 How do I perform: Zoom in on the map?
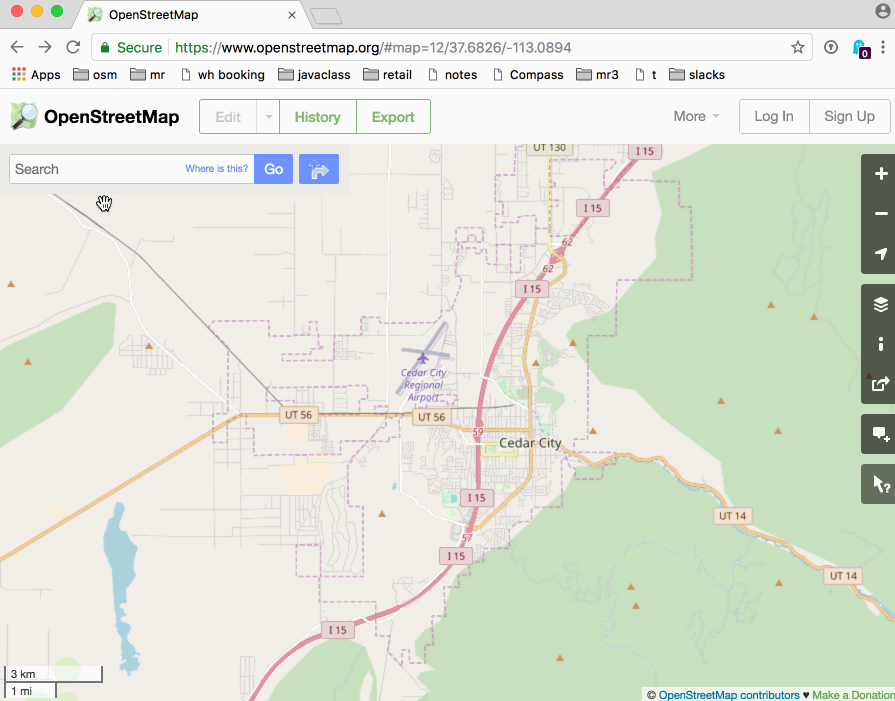tap(880, 174)
